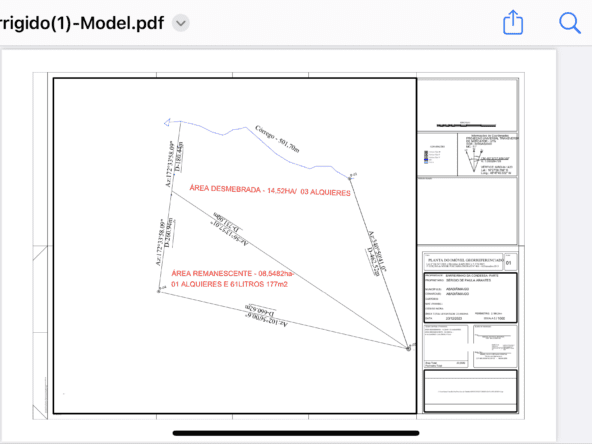Select the legend box with colored symbols

click(x=437, y=154)
